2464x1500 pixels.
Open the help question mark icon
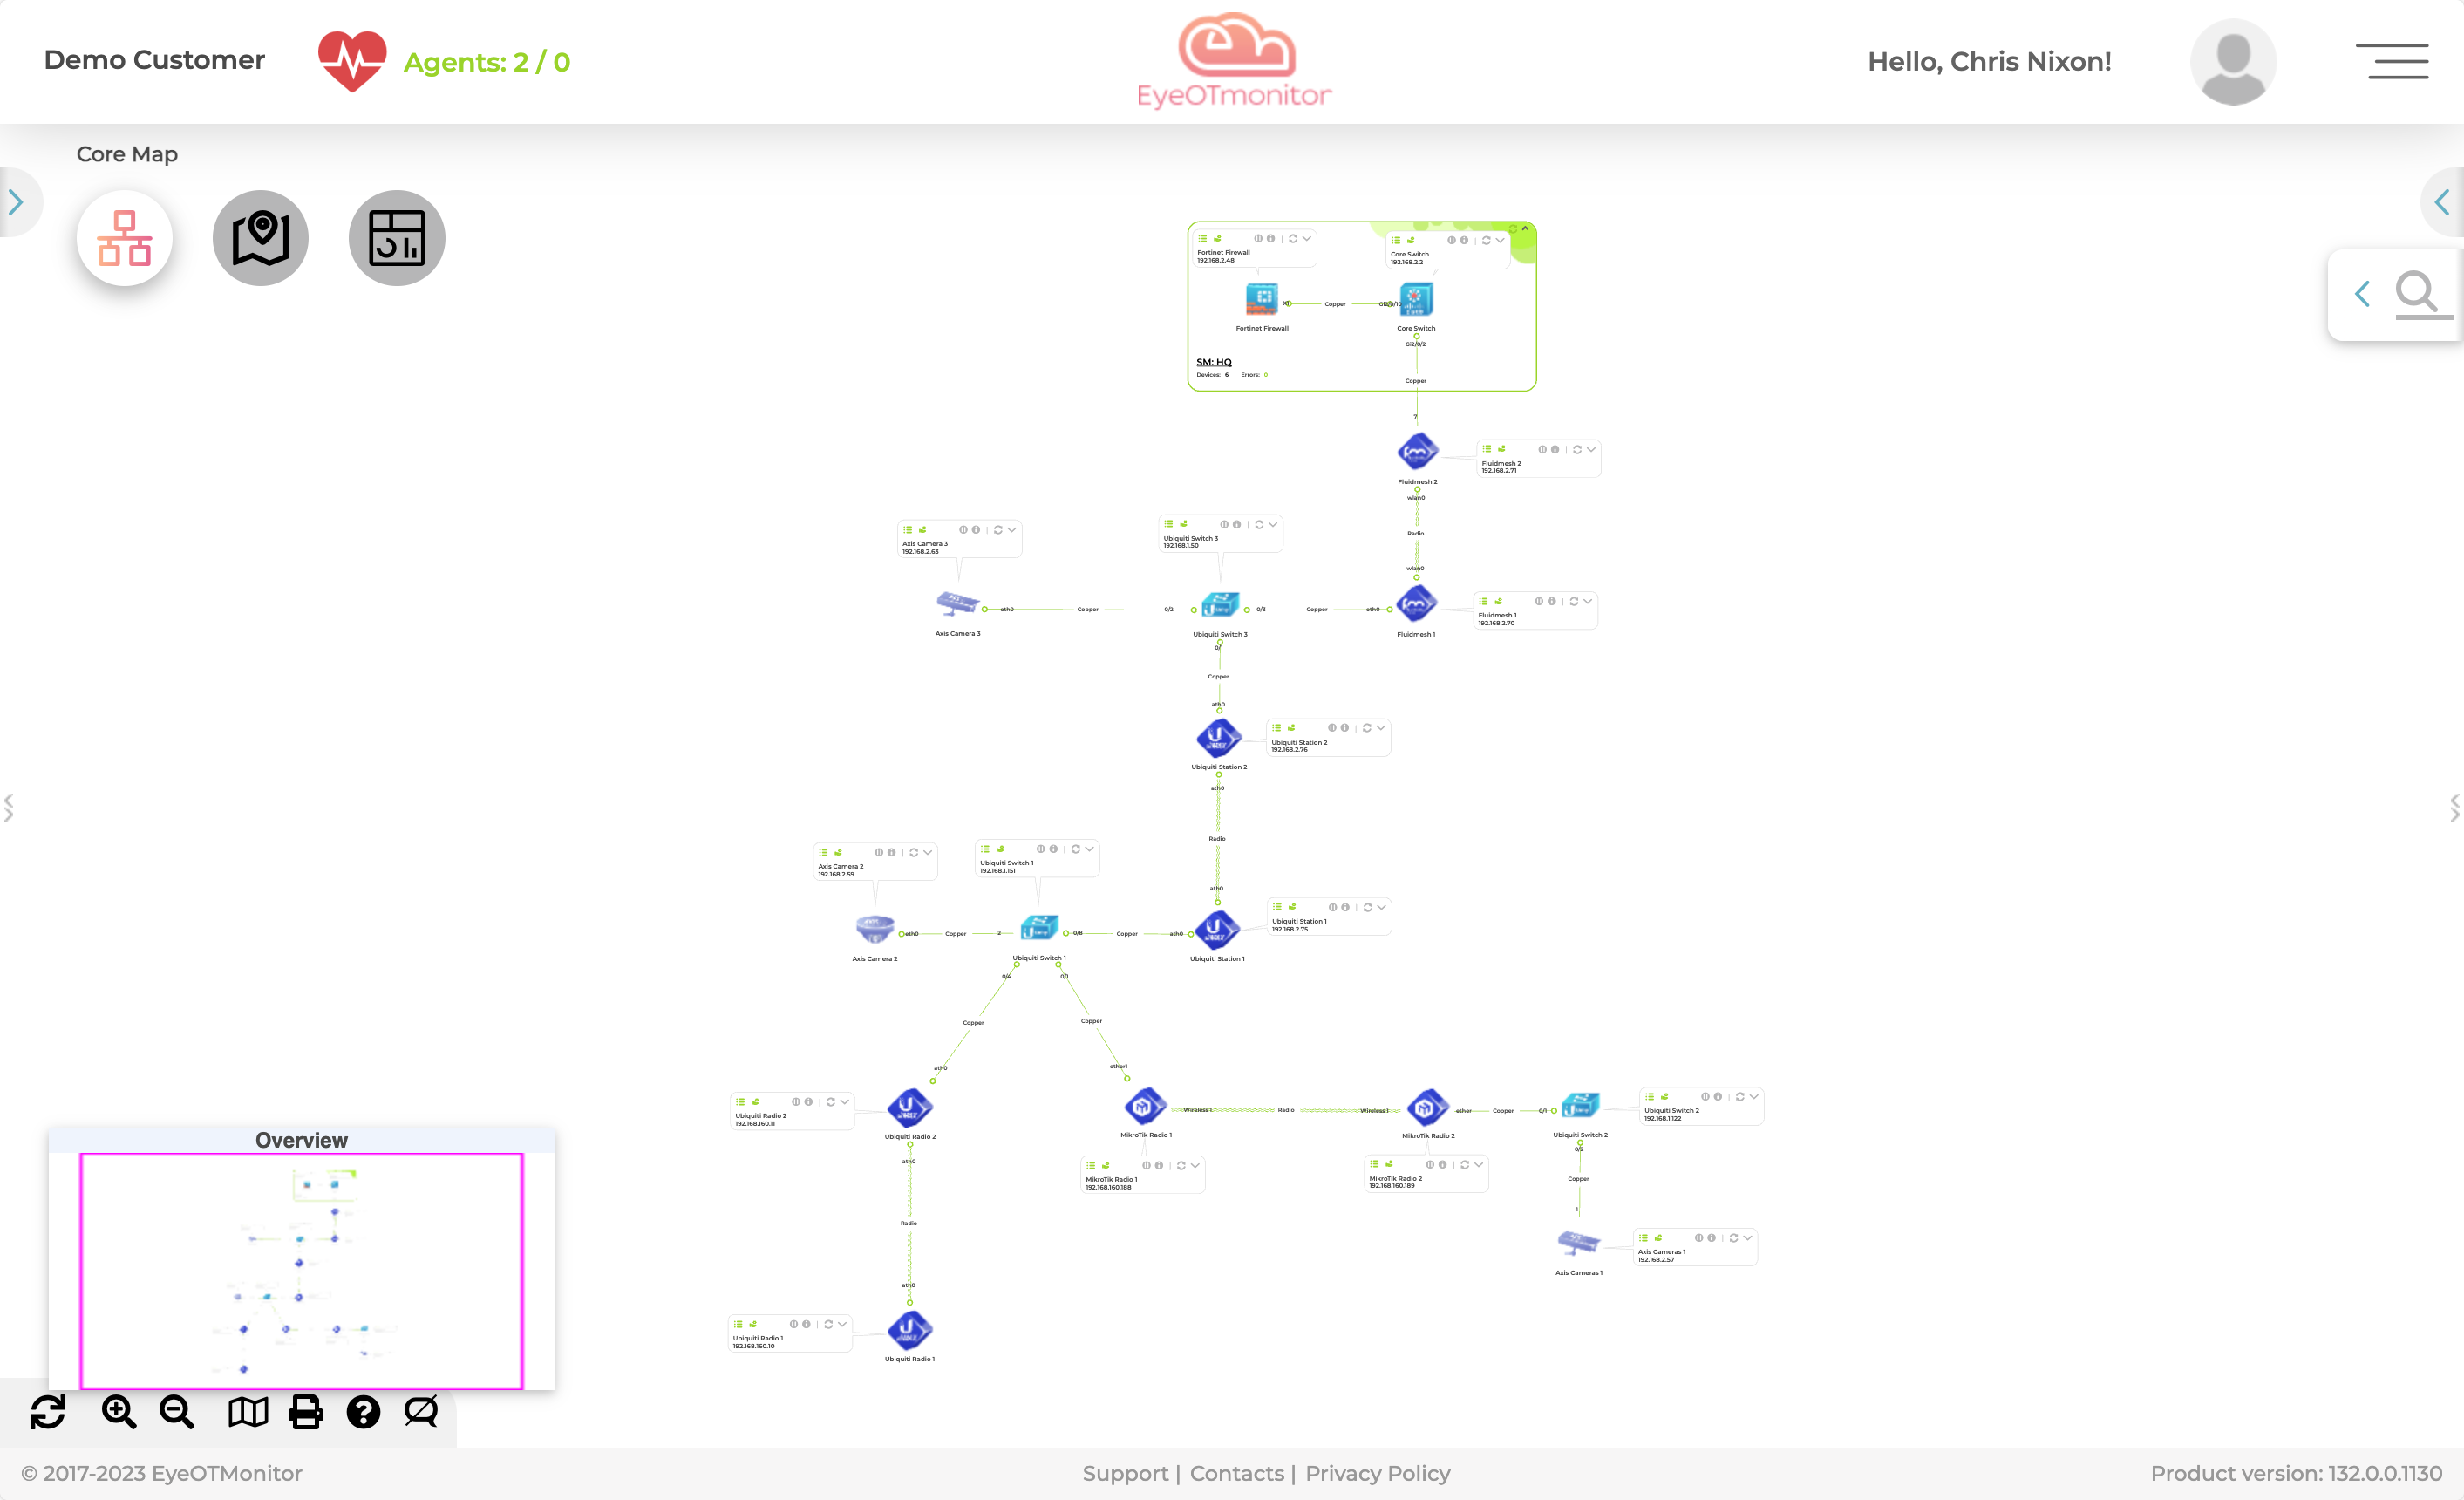(363, 1412)
